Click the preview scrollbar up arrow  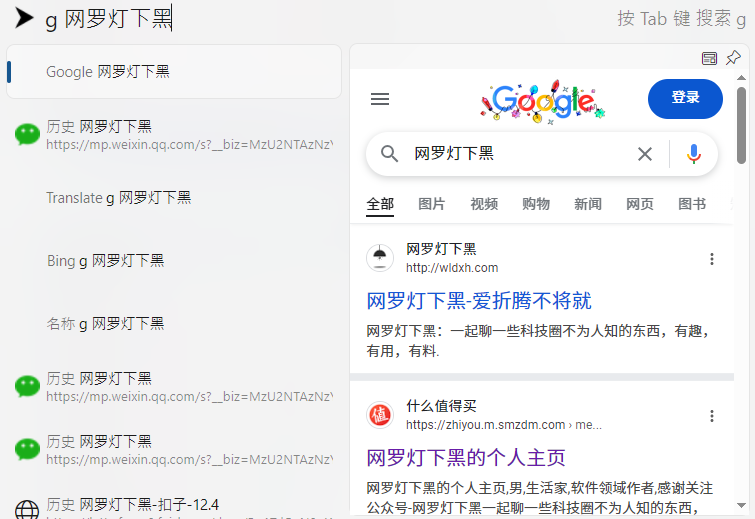point(742,78)
